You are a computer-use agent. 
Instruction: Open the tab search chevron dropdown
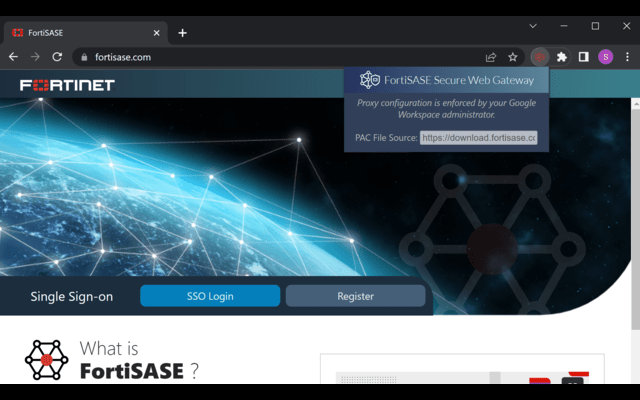point(533,26)
